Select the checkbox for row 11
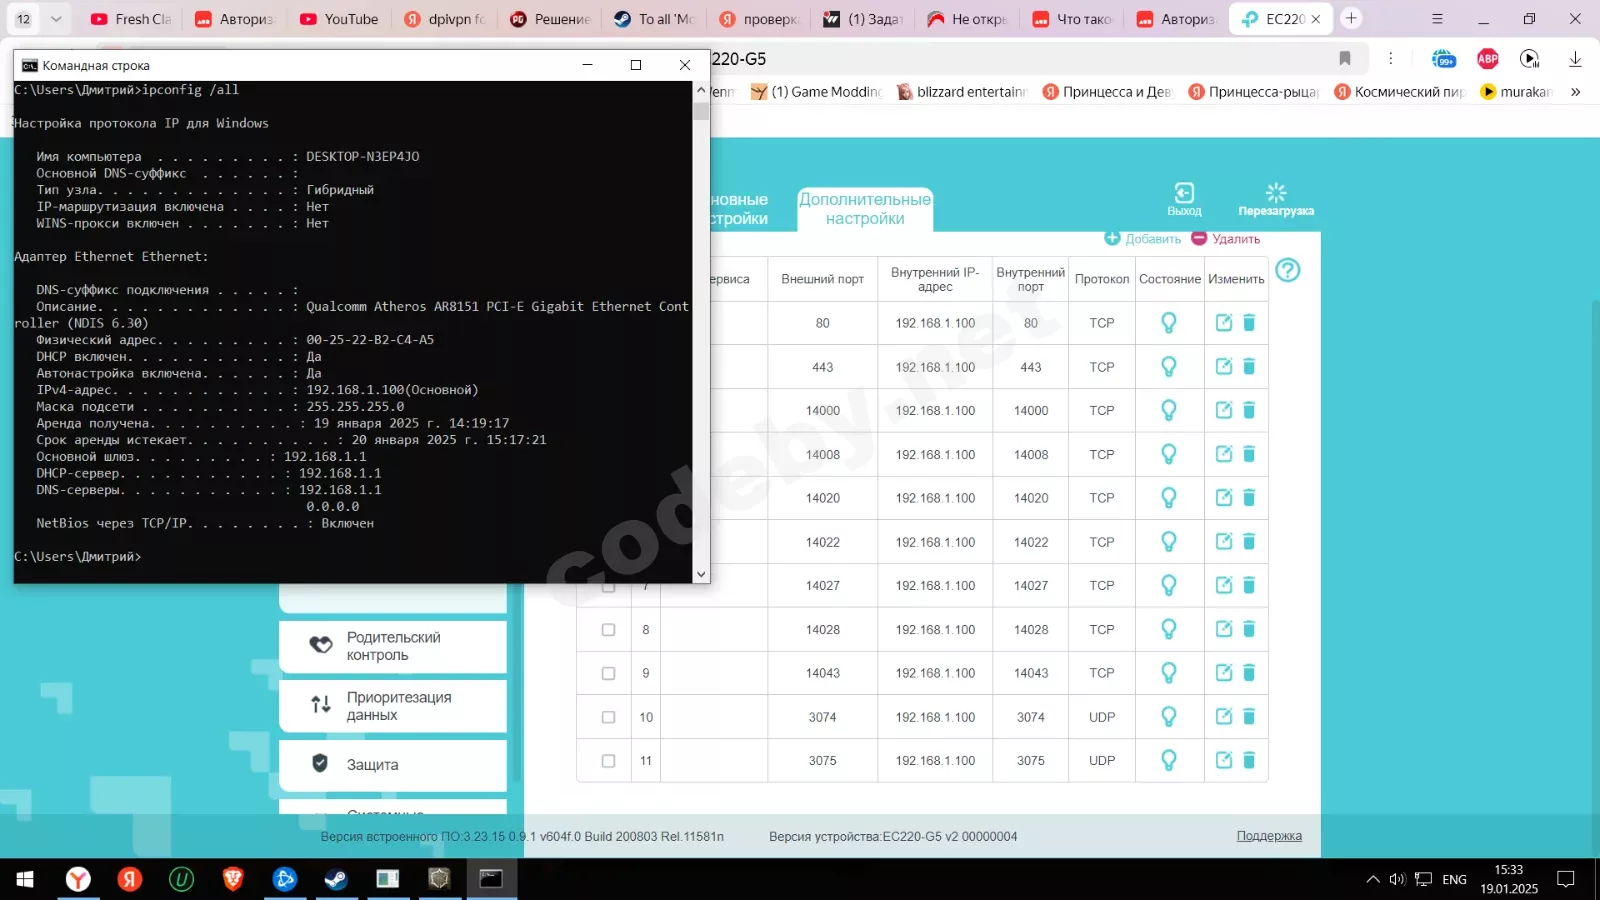The height and width of the screenshot is (900, 1600). (608, 761)
